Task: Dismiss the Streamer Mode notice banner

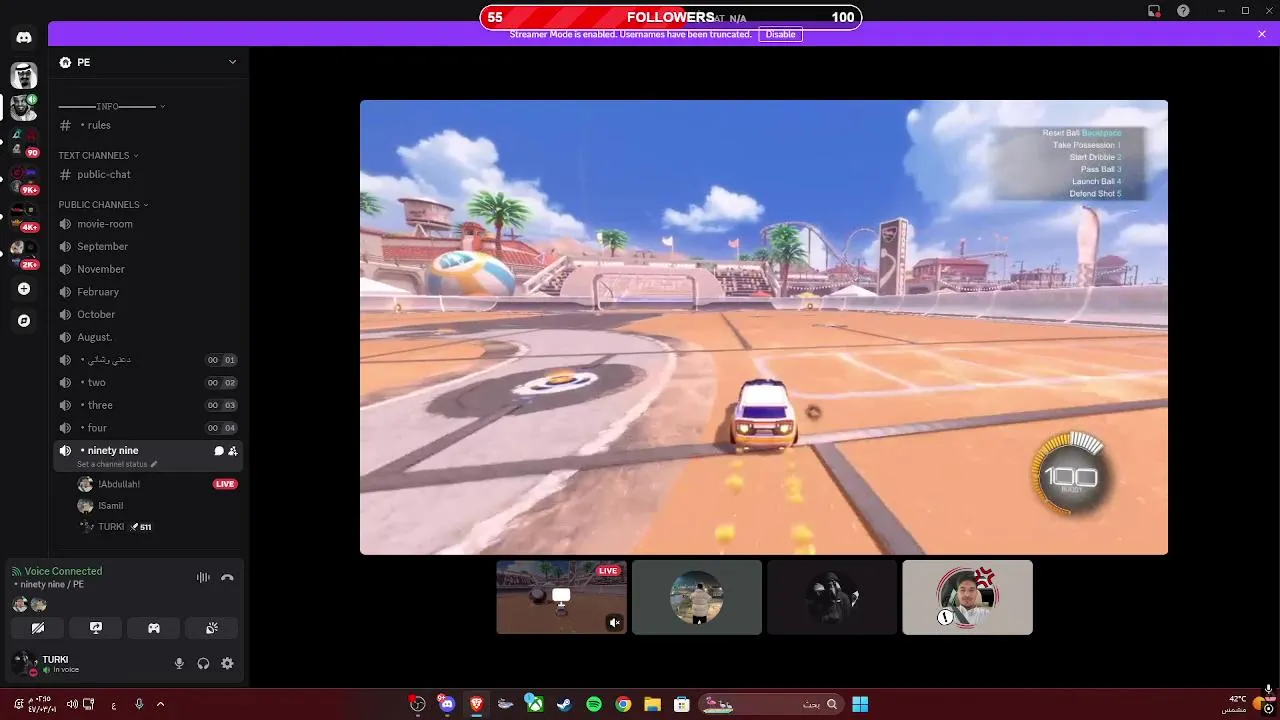Action: pyautogui.click(x=1262, y=34)
